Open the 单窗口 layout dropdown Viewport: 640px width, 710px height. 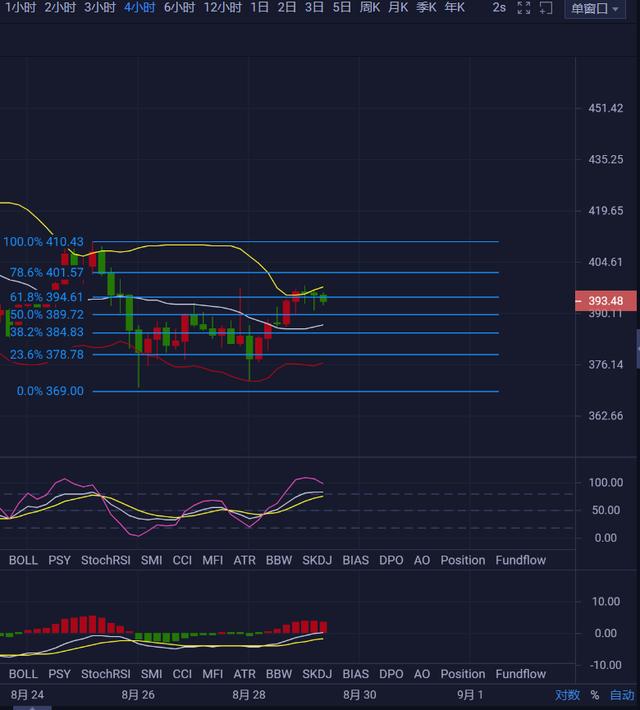coord(595,9)
